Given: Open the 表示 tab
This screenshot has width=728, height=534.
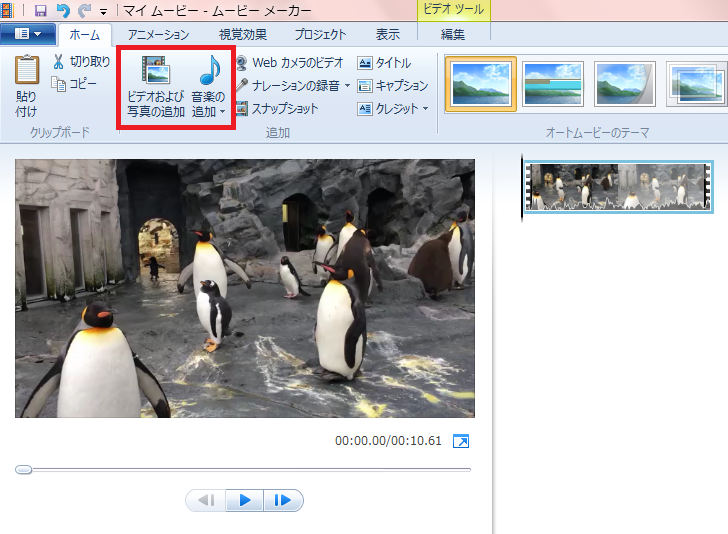Looking at the screenshot, I should pos(387,34).
